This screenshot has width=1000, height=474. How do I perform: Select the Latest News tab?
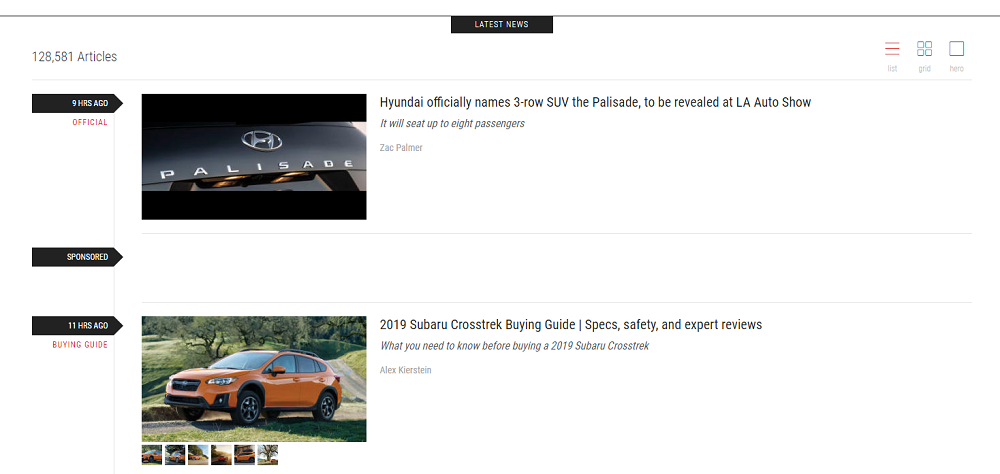(501, 24)
